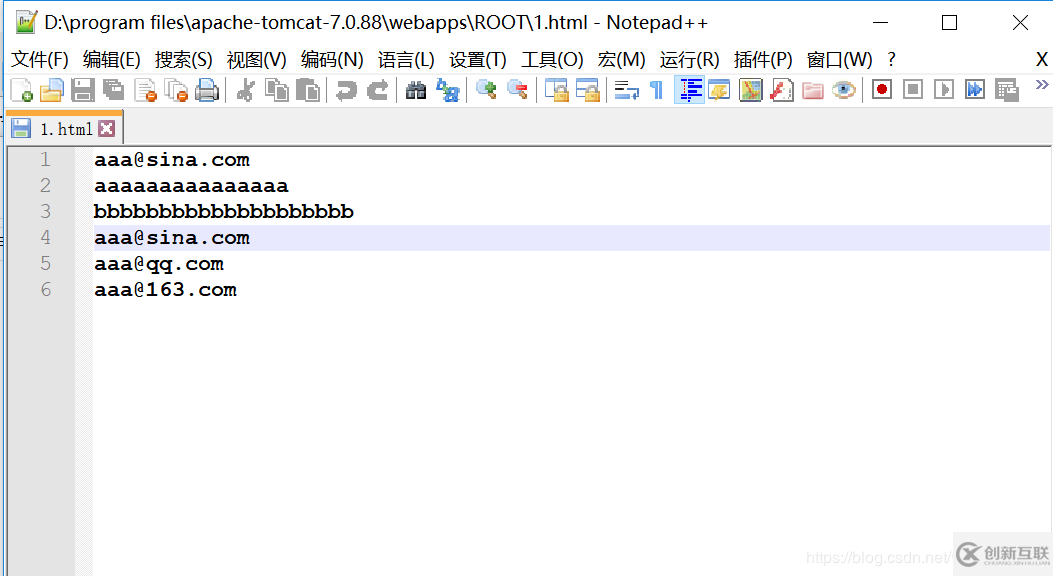Image resolution: width=1053 pixels, height=576 pixels.
Task: Open the 插件(P) menu
Action: 763,60
